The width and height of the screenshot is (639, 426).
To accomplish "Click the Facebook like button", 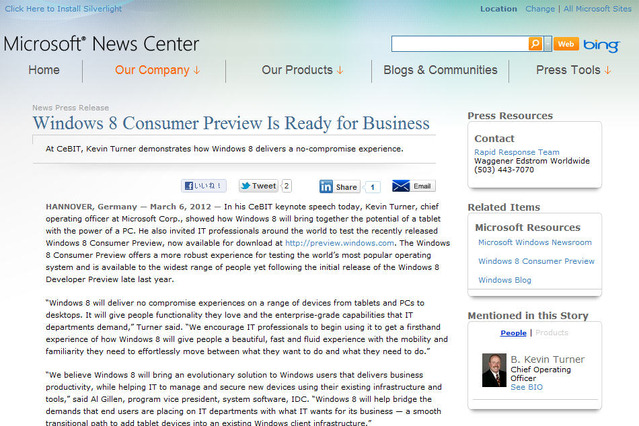I will (204, 186).
